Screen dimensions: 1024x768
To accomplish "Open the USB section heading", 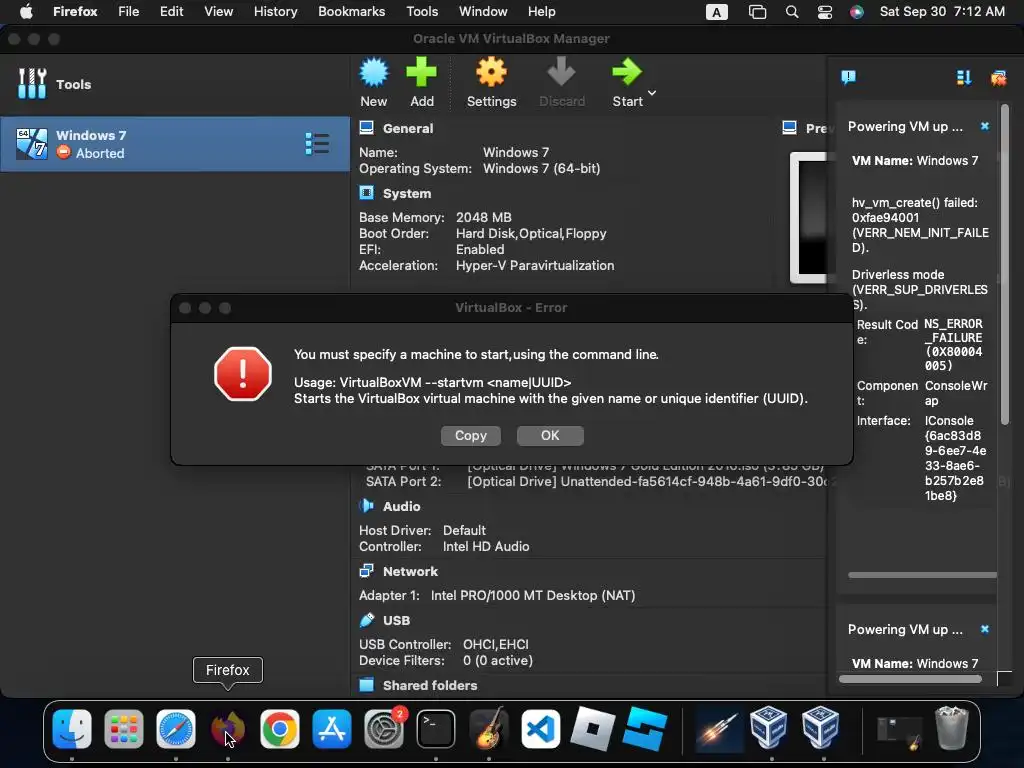I will (396, 620).
